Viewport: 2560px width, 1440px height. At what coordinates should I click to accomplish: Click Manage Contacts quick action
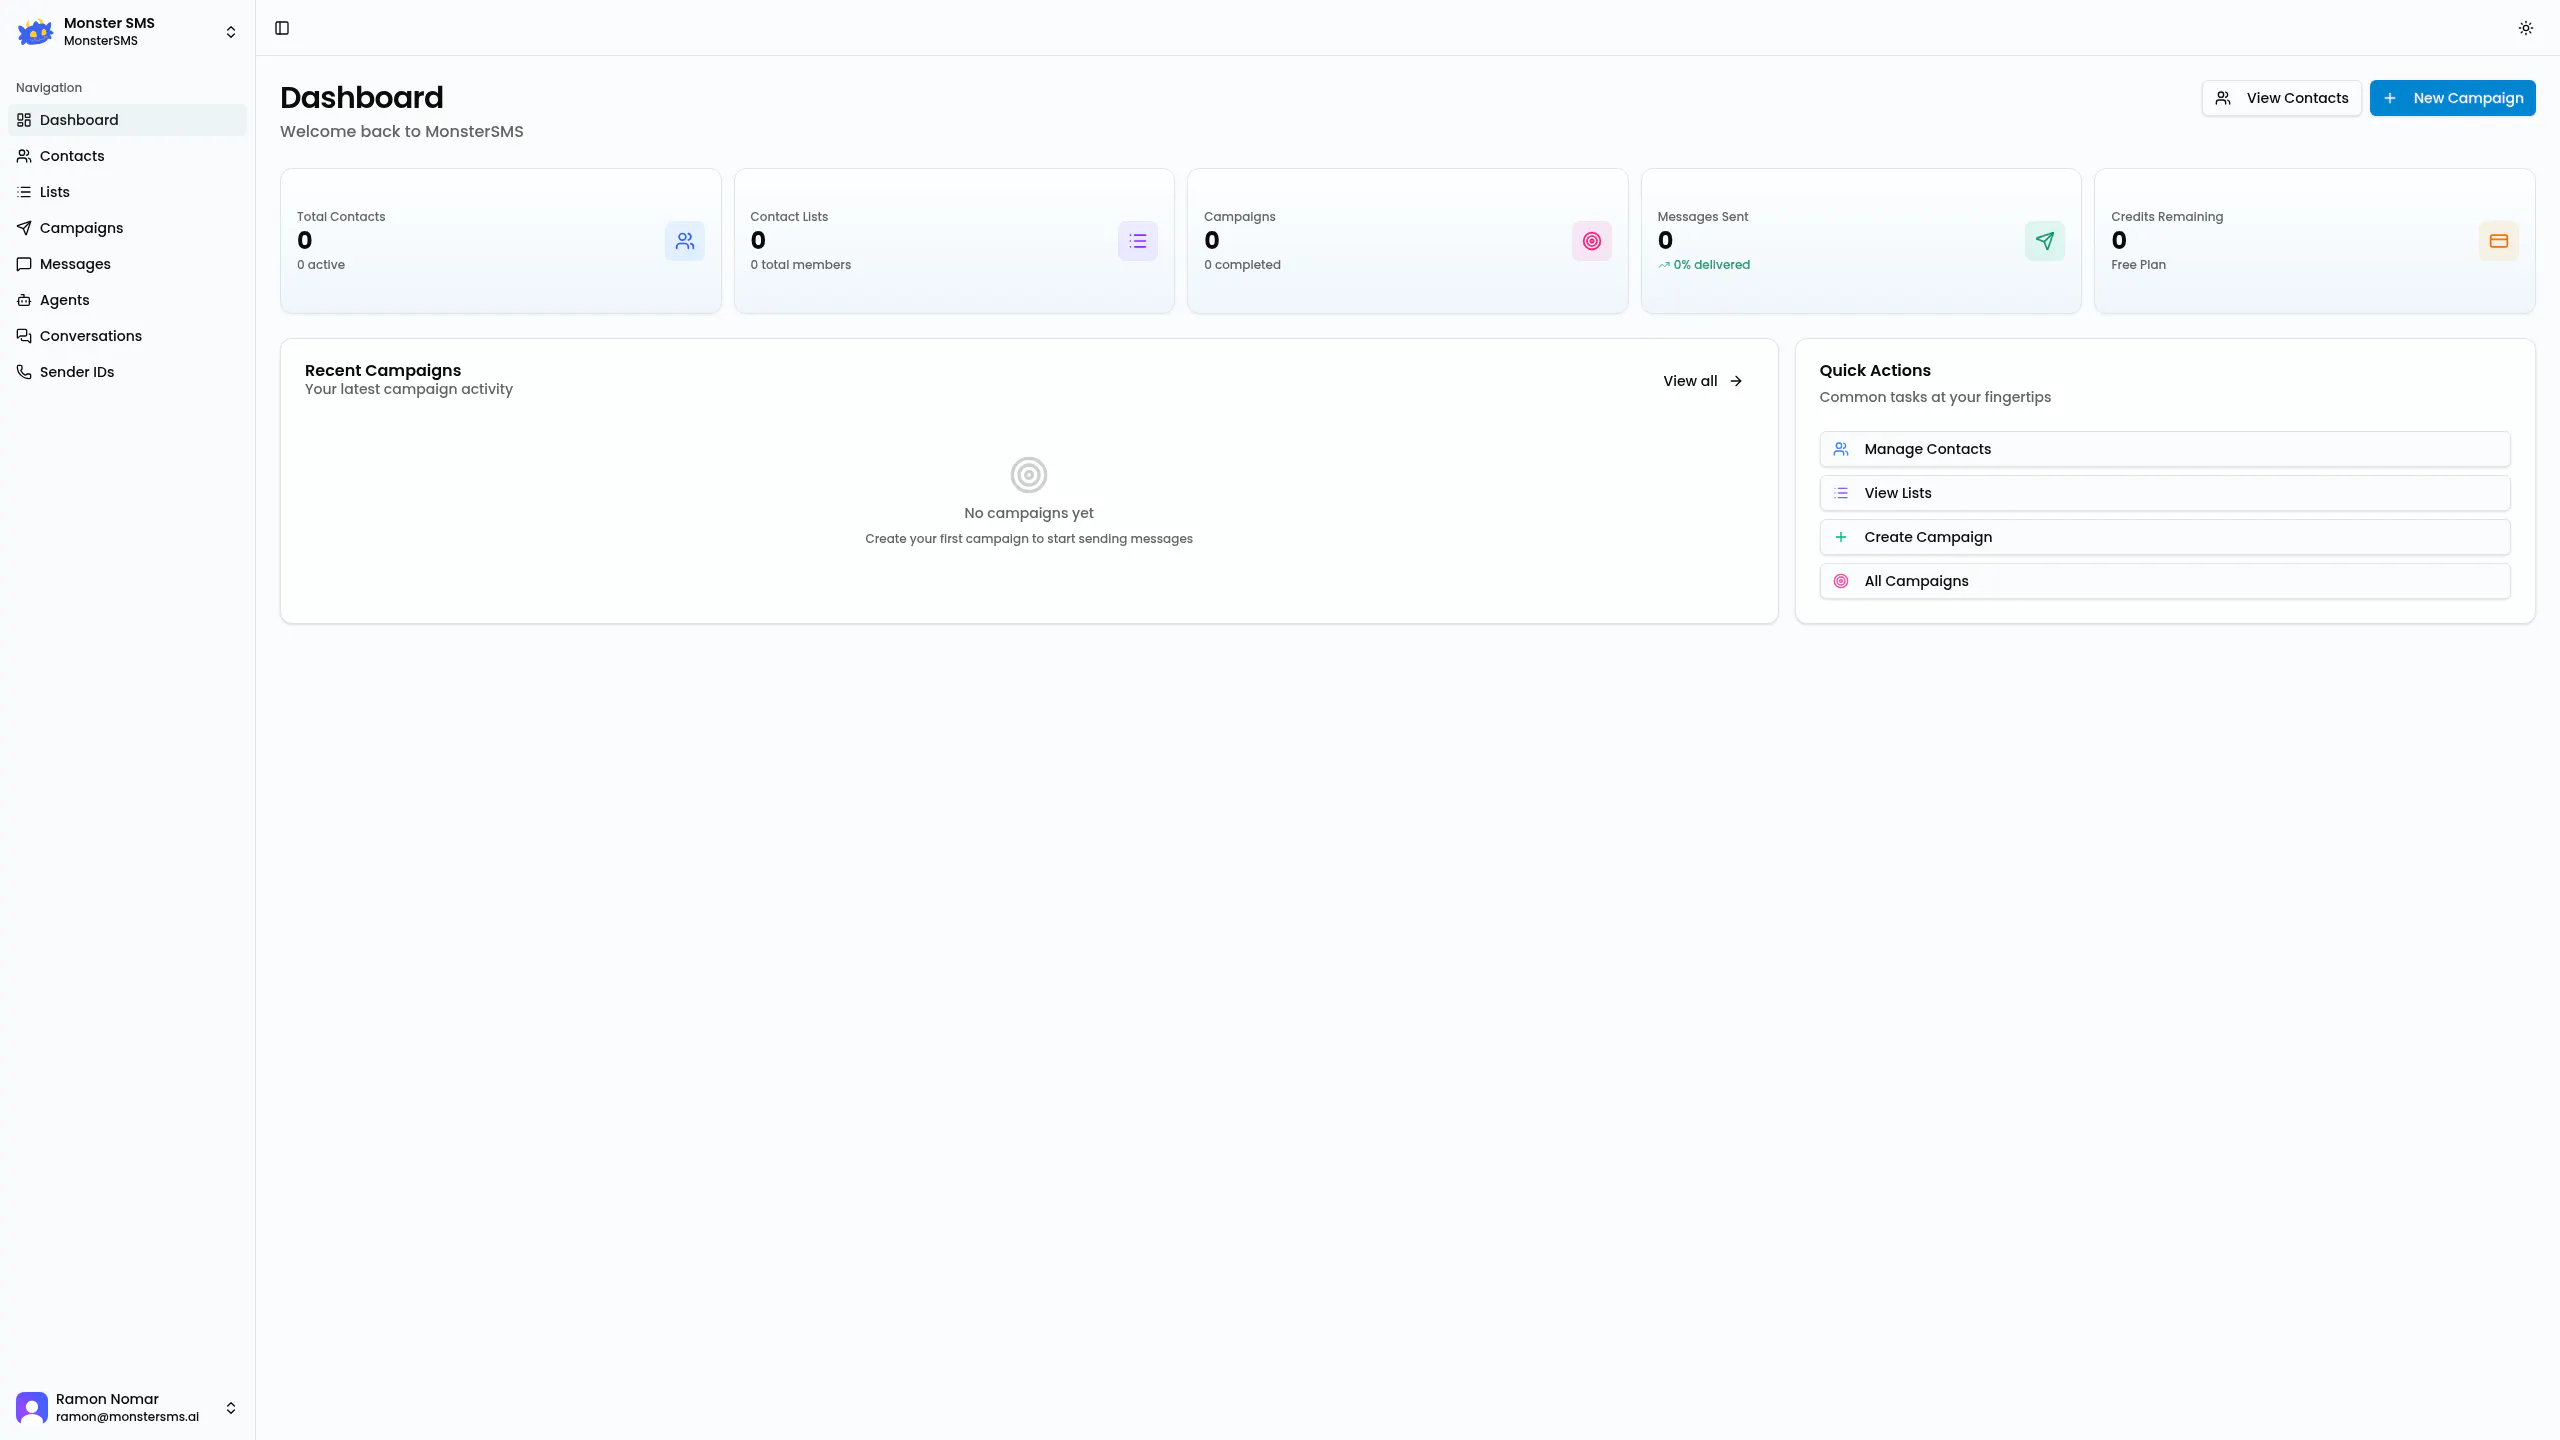tap(2164, 449)
